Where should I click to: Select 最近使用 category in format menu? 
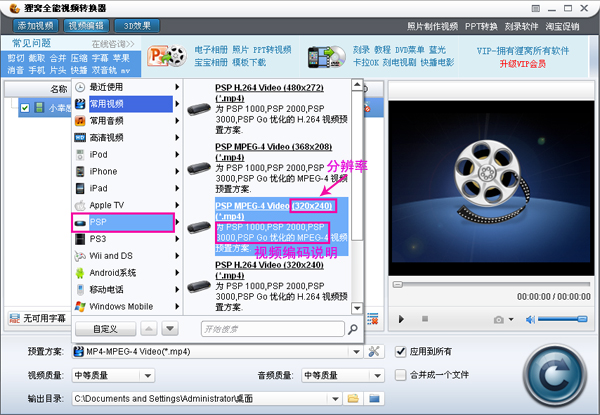point(127,87)
